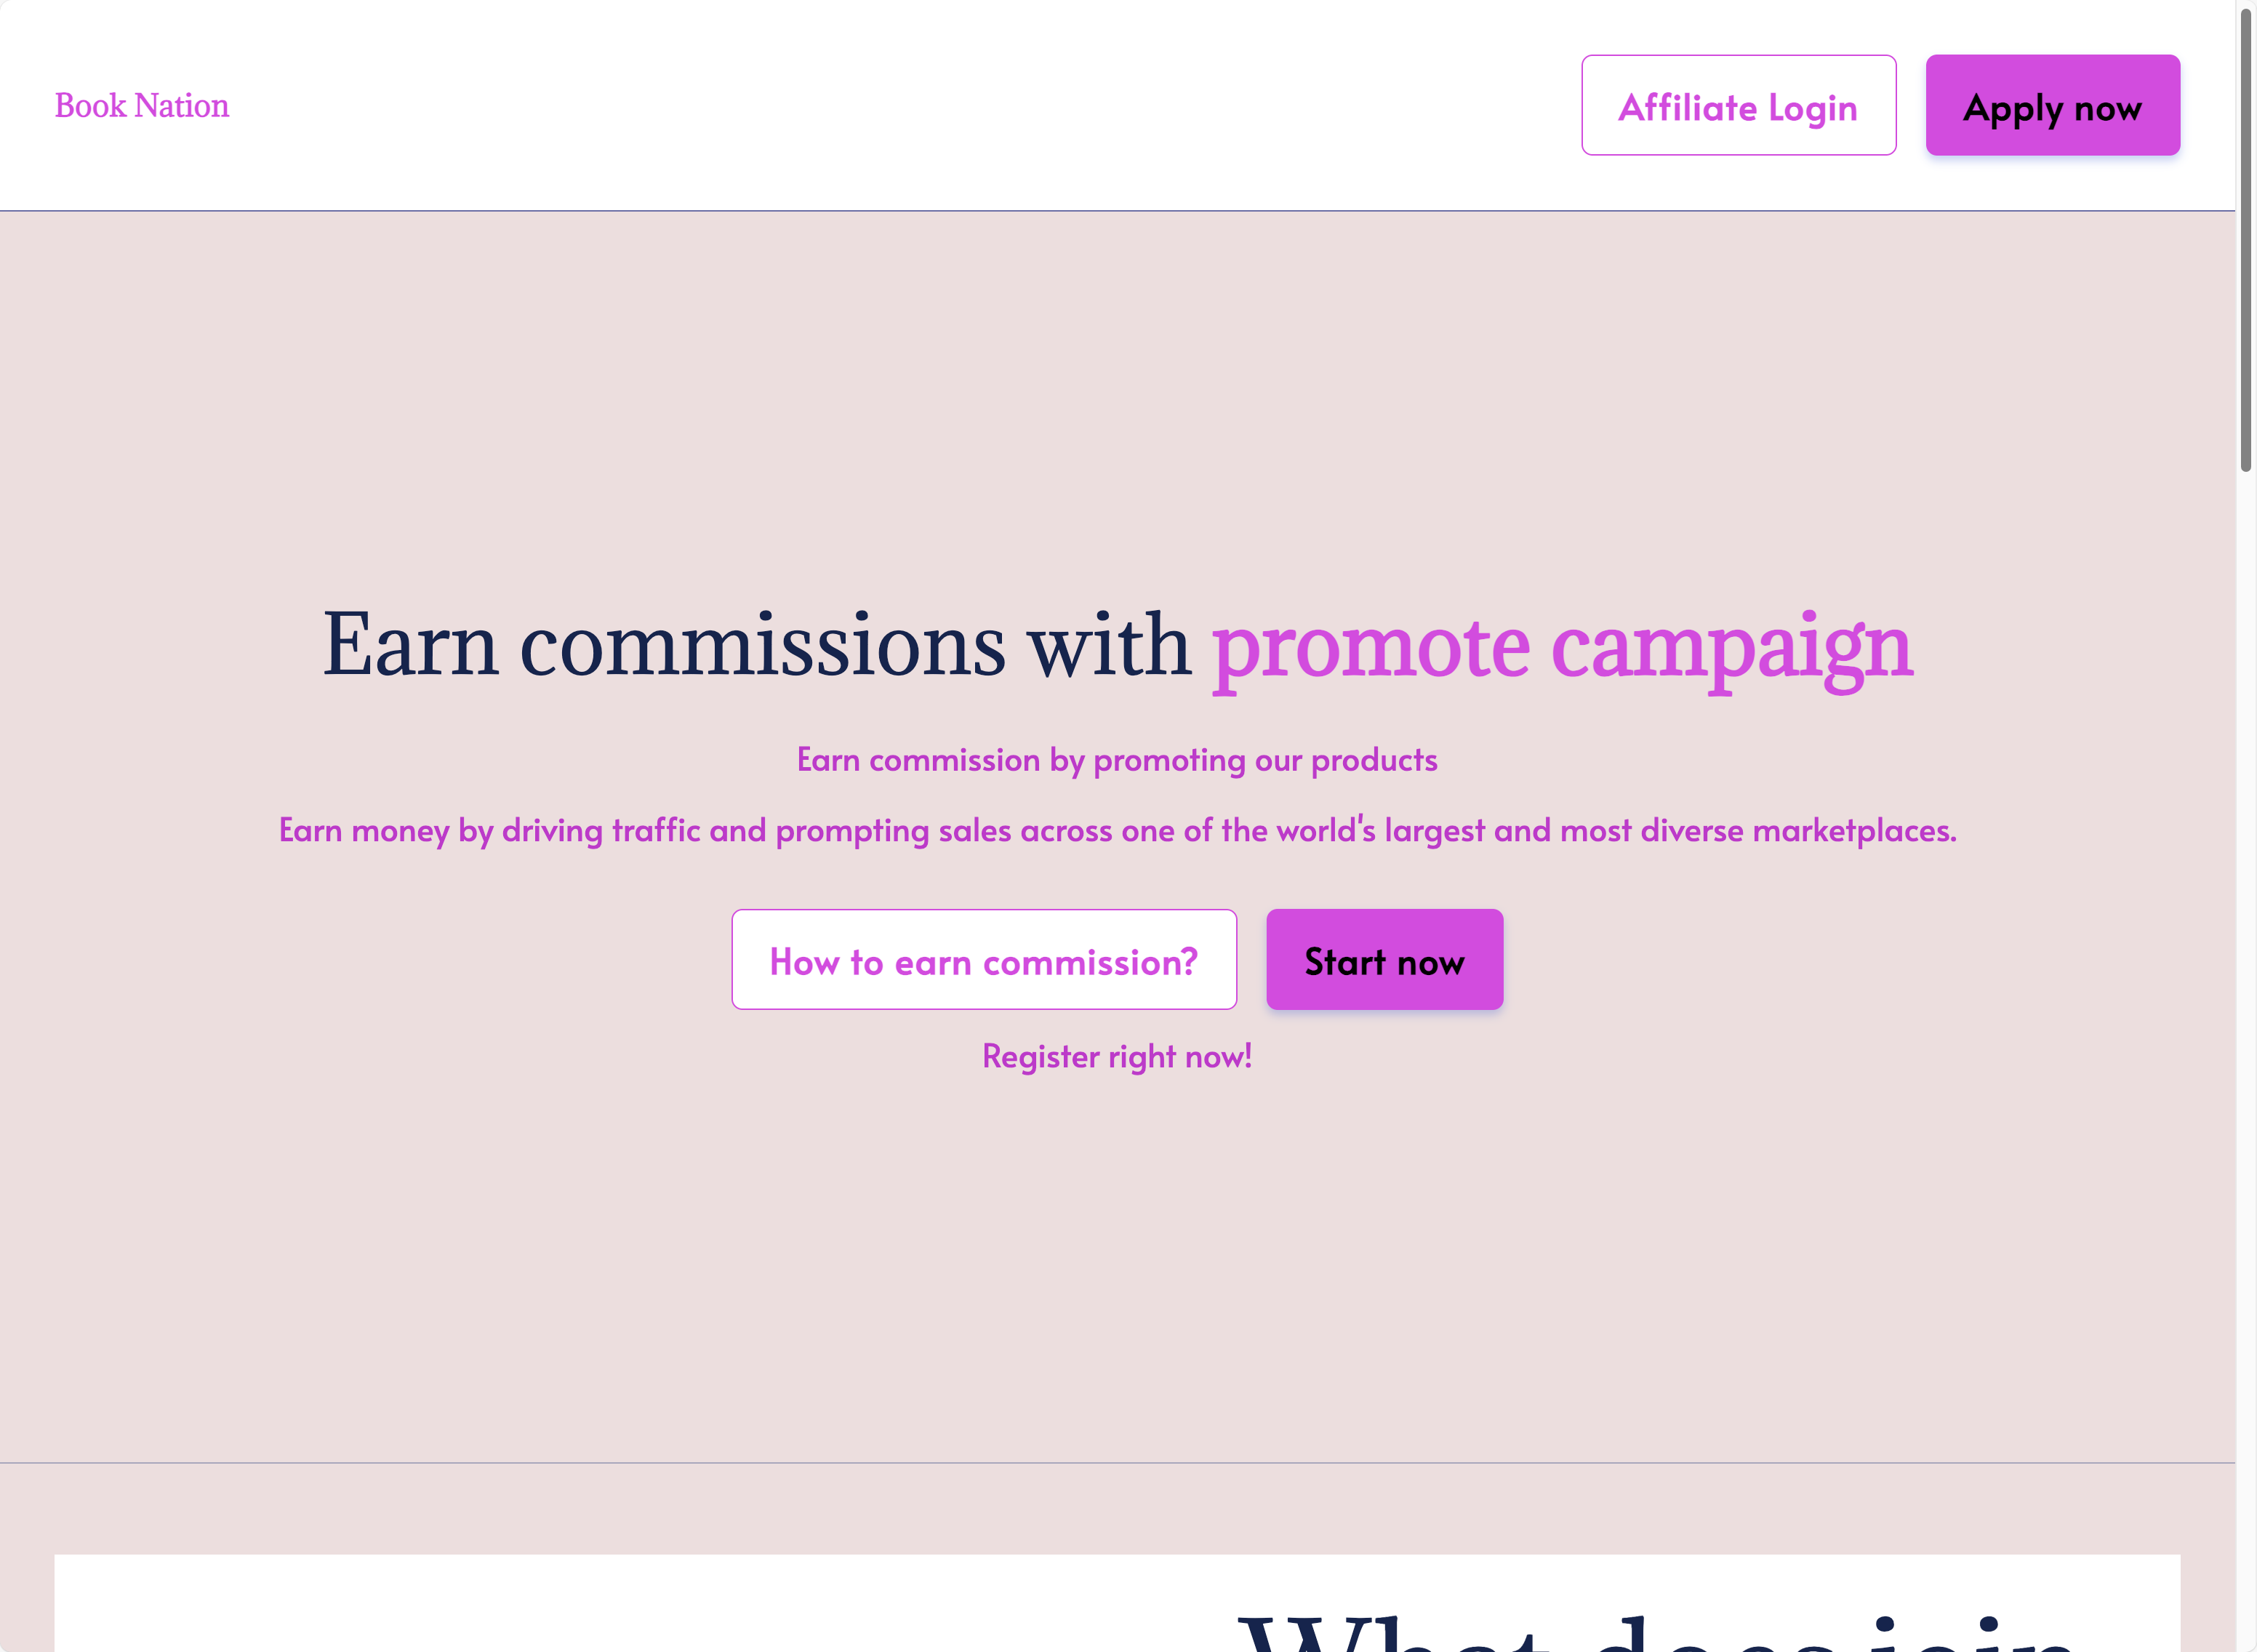Open the Affiliate Login page
2257x1652 pixels.
[1738, 106]
